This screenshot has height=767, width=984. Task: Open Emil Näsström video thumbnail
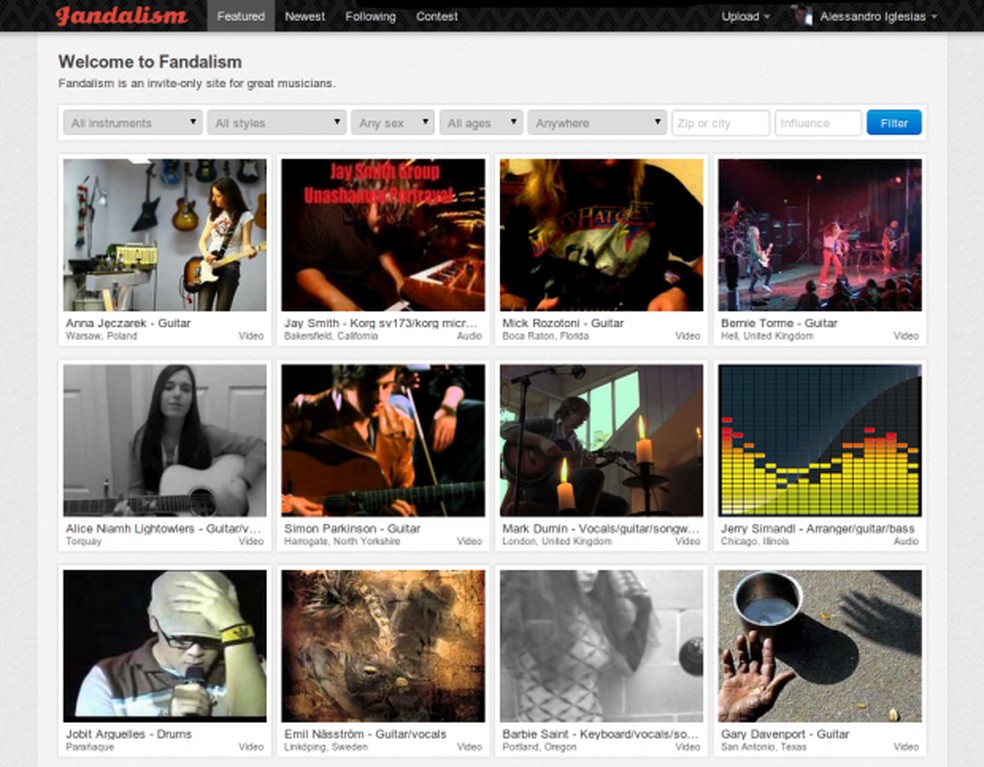coord(383,646)
